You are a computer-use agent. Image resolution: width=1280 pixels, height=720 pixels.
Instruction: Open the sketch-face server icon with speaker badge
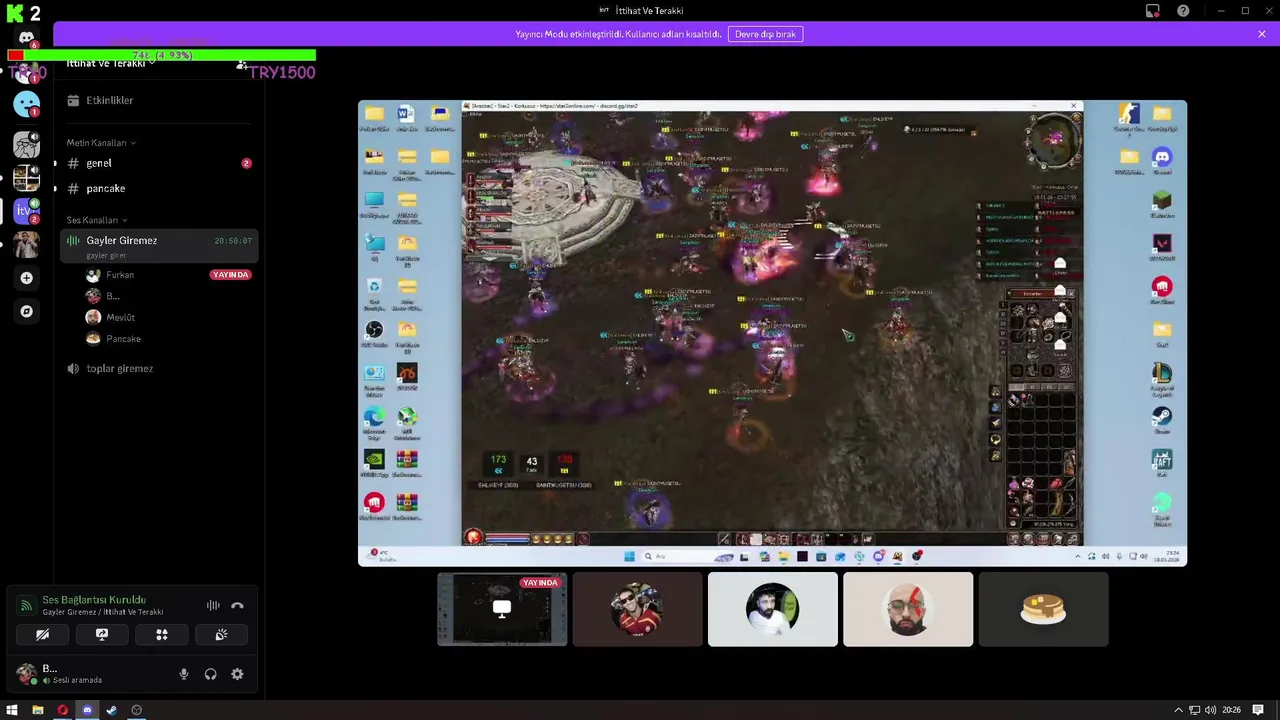[27, 144]
